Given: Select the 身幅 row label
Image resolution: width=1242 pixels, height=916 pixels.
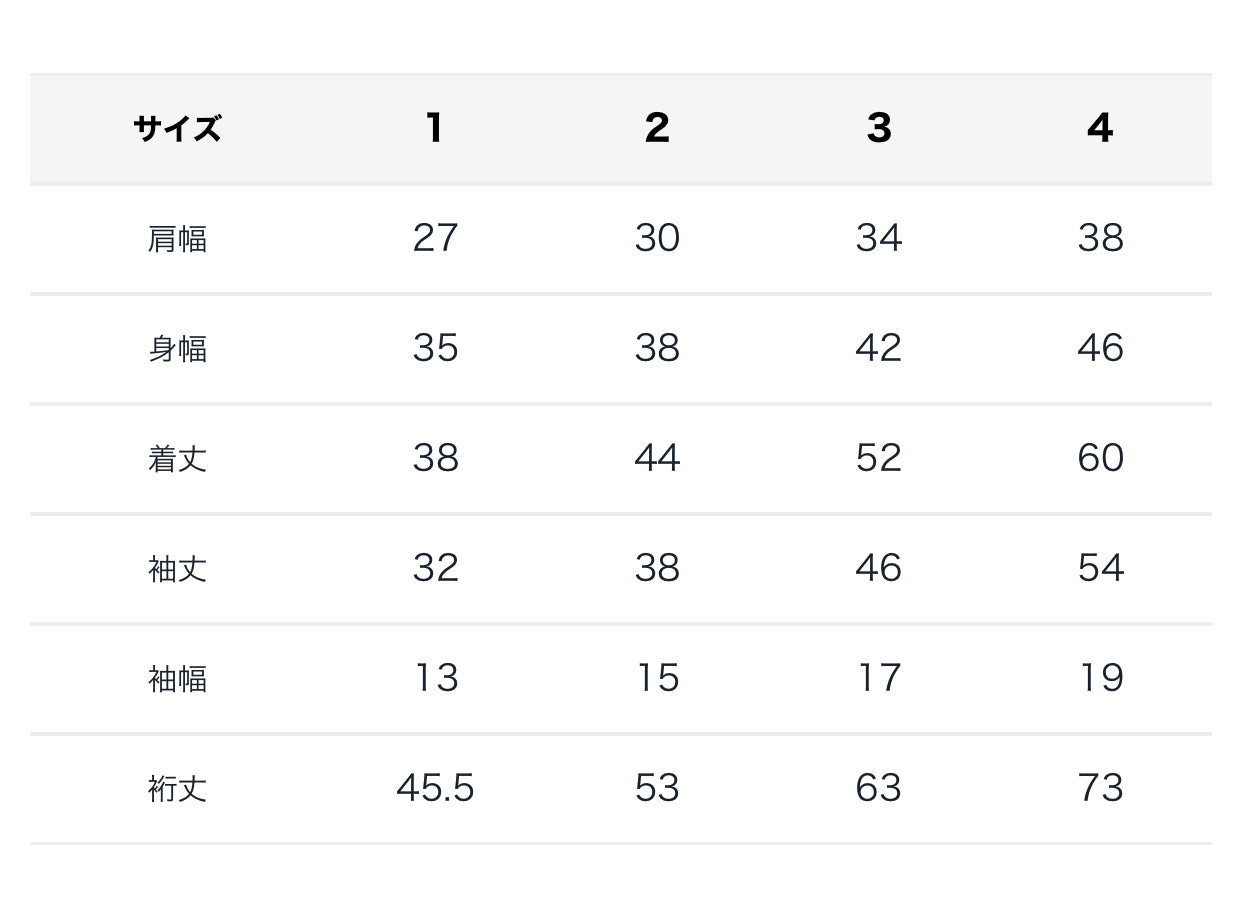Looking at the screenshot, I should point(177,349).
